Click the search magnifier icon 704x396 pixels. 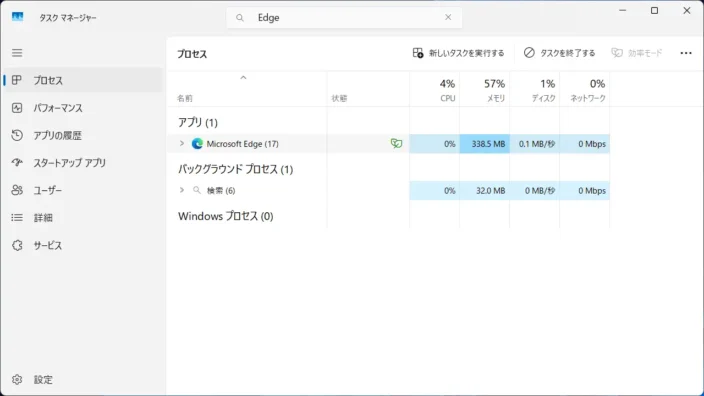[x=240, y=18]
